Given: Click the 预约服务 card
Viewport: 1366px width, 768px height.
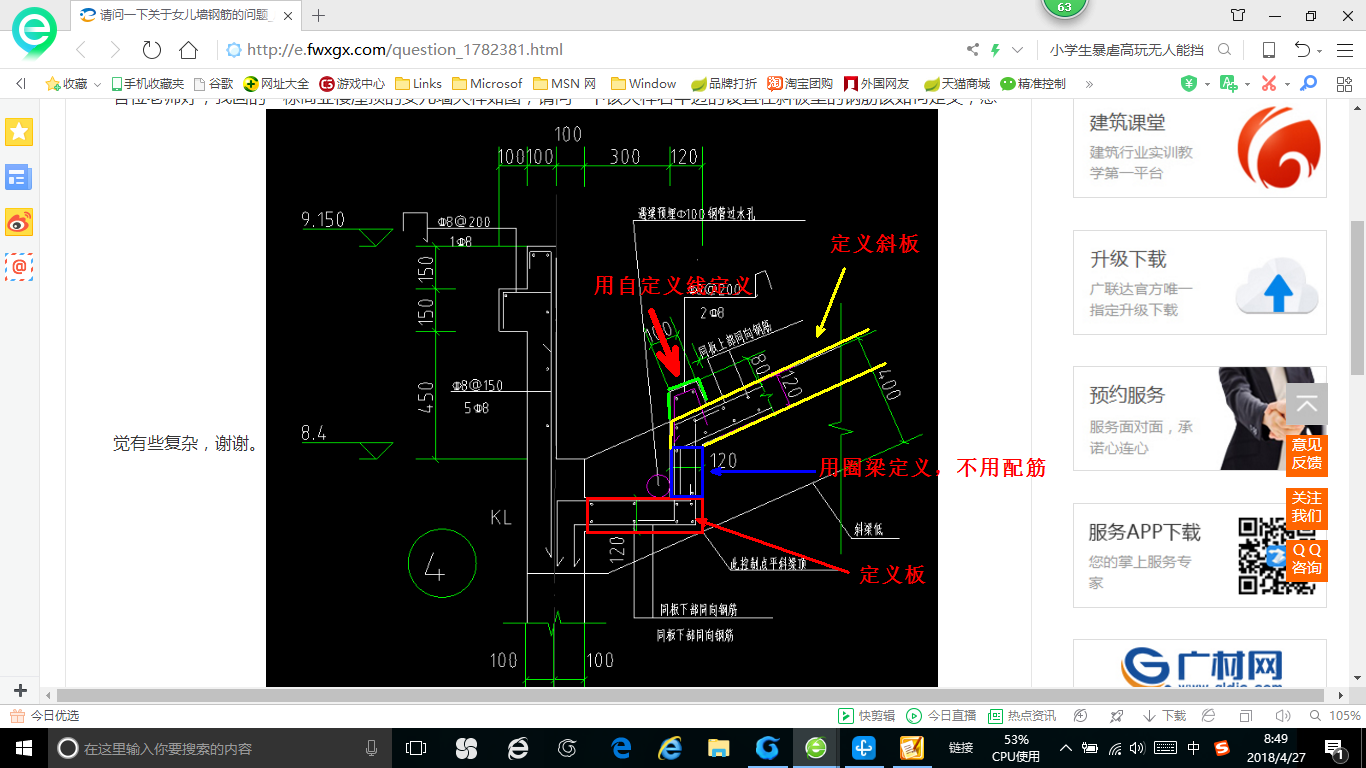Looking at the screenshot, I should [x=1200, y=418].
